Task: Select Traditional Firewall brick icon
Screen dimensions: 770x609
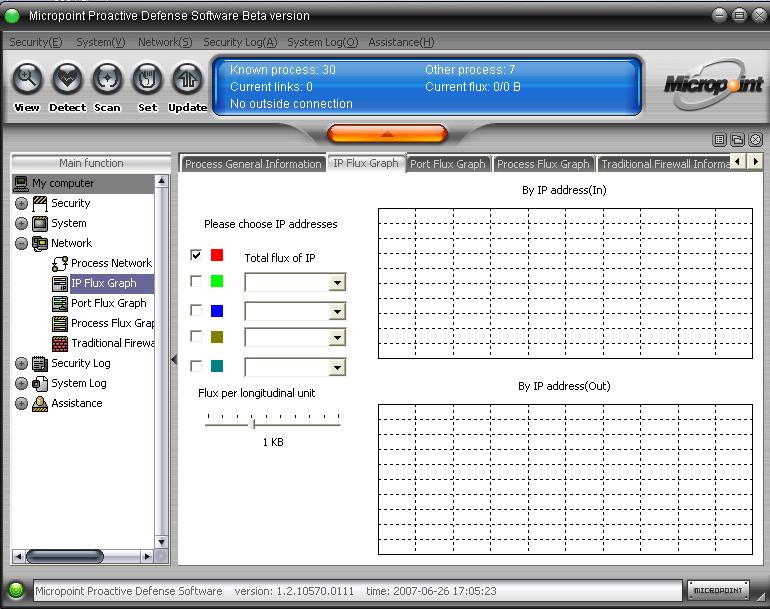Action: pyautogui.click(x=60, y=343)
